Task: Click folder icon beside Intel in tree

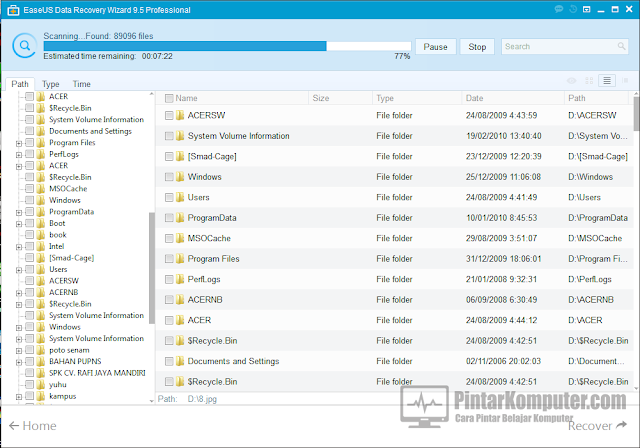Action: tap(40, 246)
